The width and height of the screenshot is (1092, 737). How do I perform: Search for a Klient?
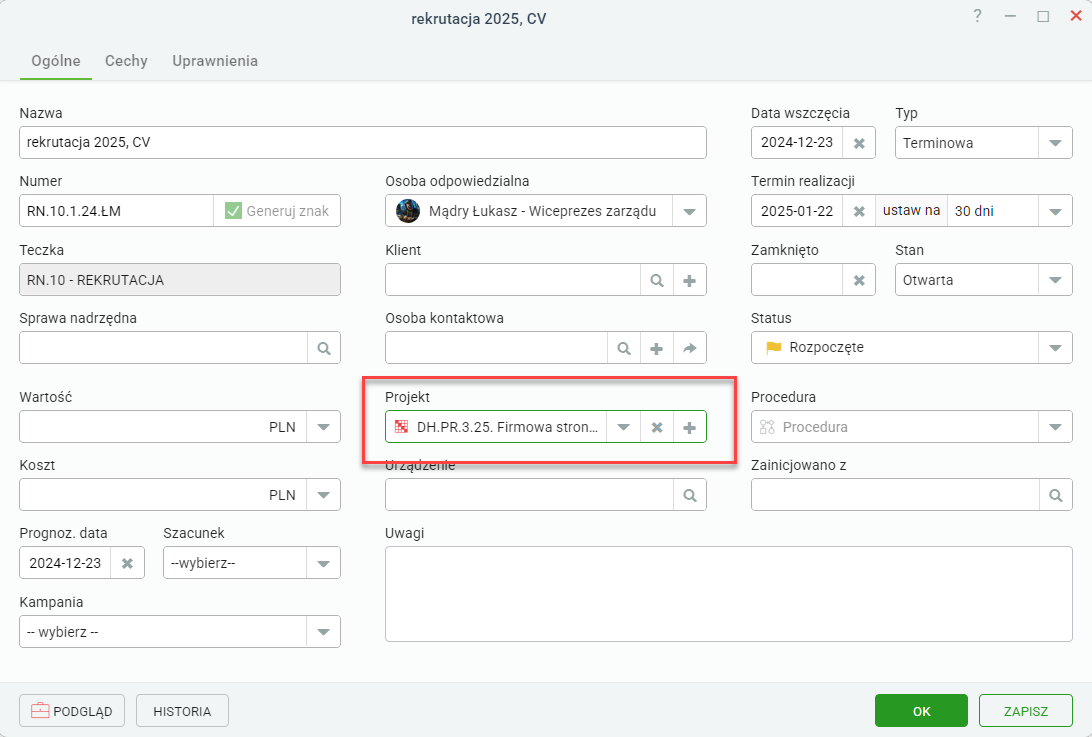click(656, 280)
